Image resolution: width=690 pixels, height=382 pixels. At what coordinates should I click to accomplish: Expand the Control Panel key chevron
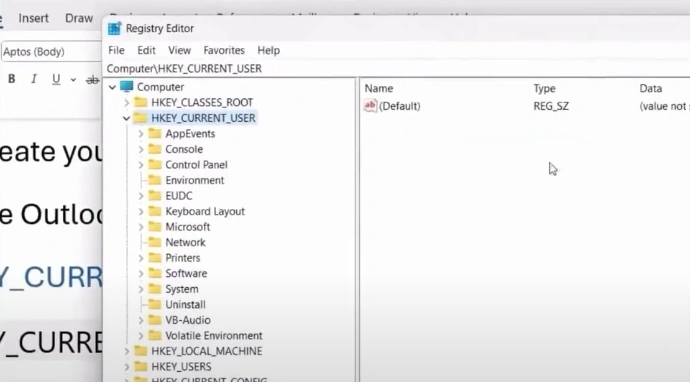(141, 165)
